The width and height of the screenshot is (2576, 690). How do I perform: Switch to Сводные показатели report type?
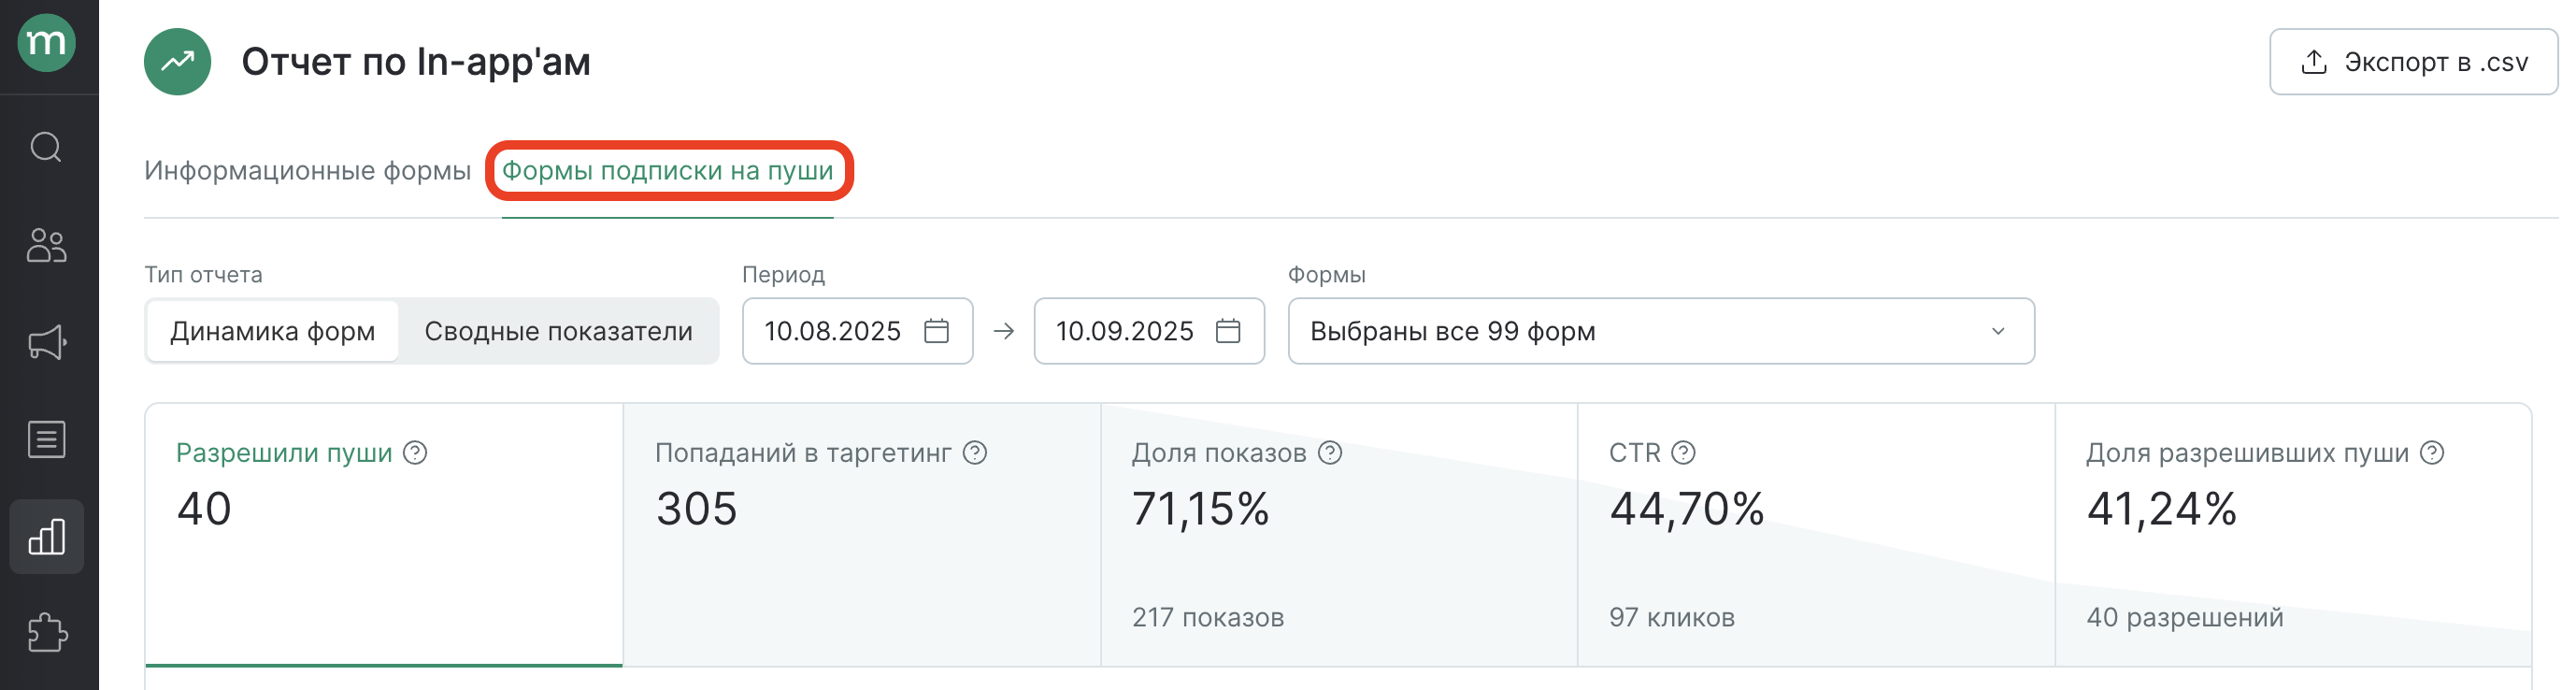pos(558,331)
